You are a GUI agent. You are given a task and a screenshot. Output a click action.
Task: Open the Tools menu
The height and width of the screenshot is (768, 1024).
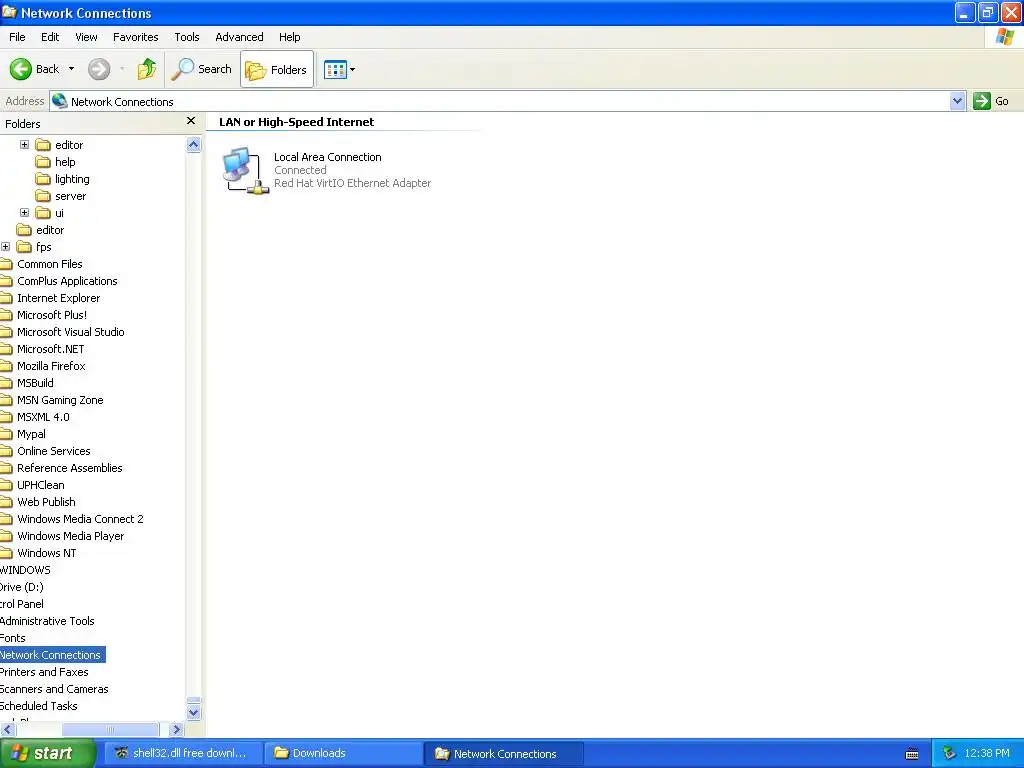tap(187, 37)
